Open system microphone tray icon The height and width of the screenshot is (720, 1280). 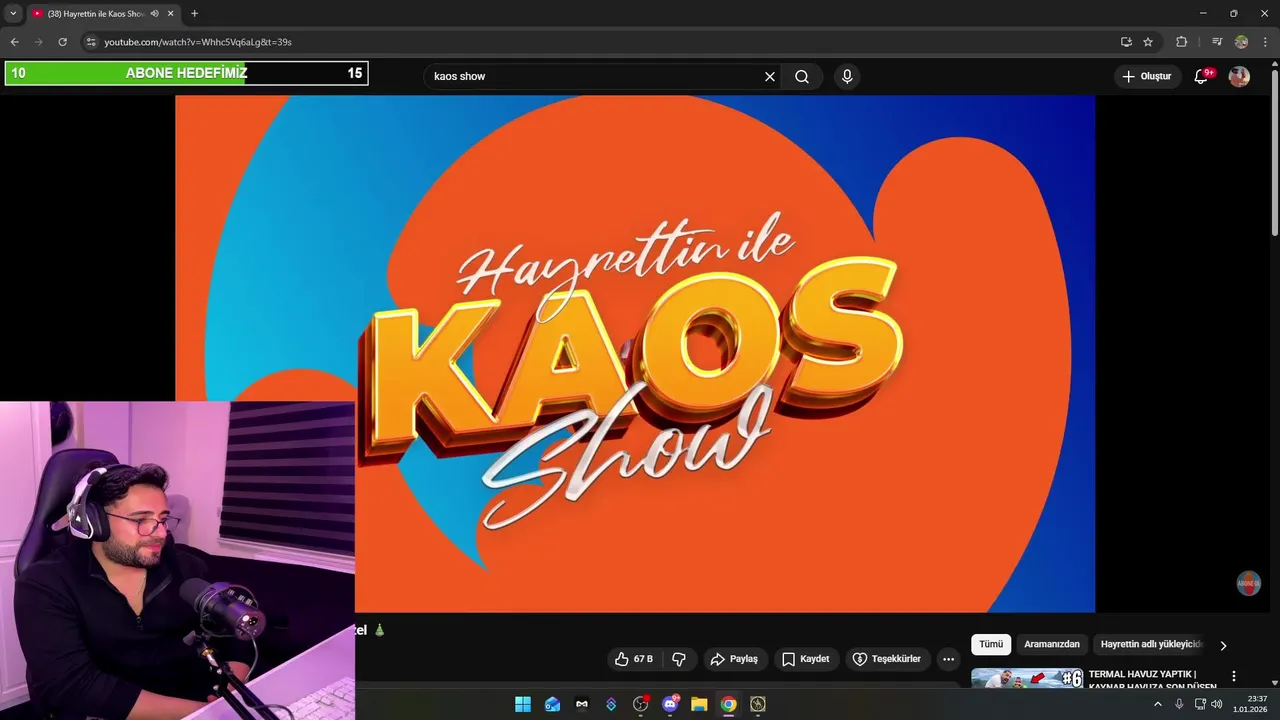pos(1179,704)
